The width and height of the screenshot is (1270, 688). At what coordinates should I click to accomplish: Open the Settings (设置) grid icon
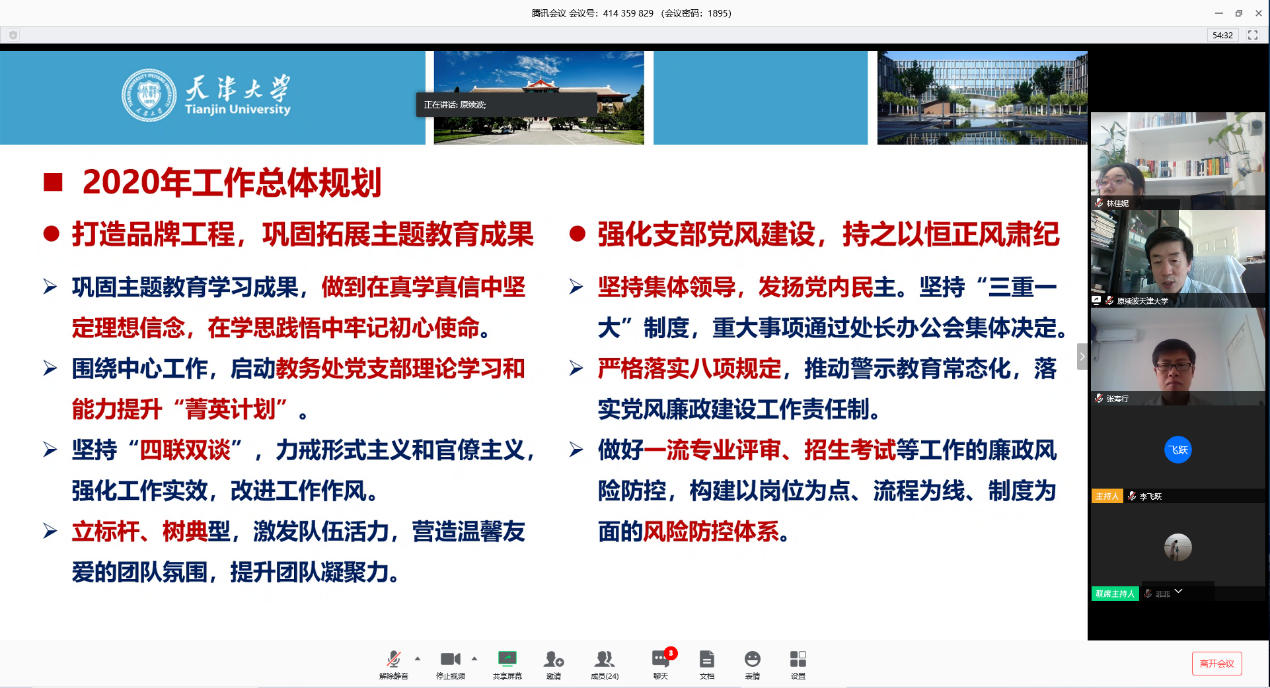click(x=798, y=660)
